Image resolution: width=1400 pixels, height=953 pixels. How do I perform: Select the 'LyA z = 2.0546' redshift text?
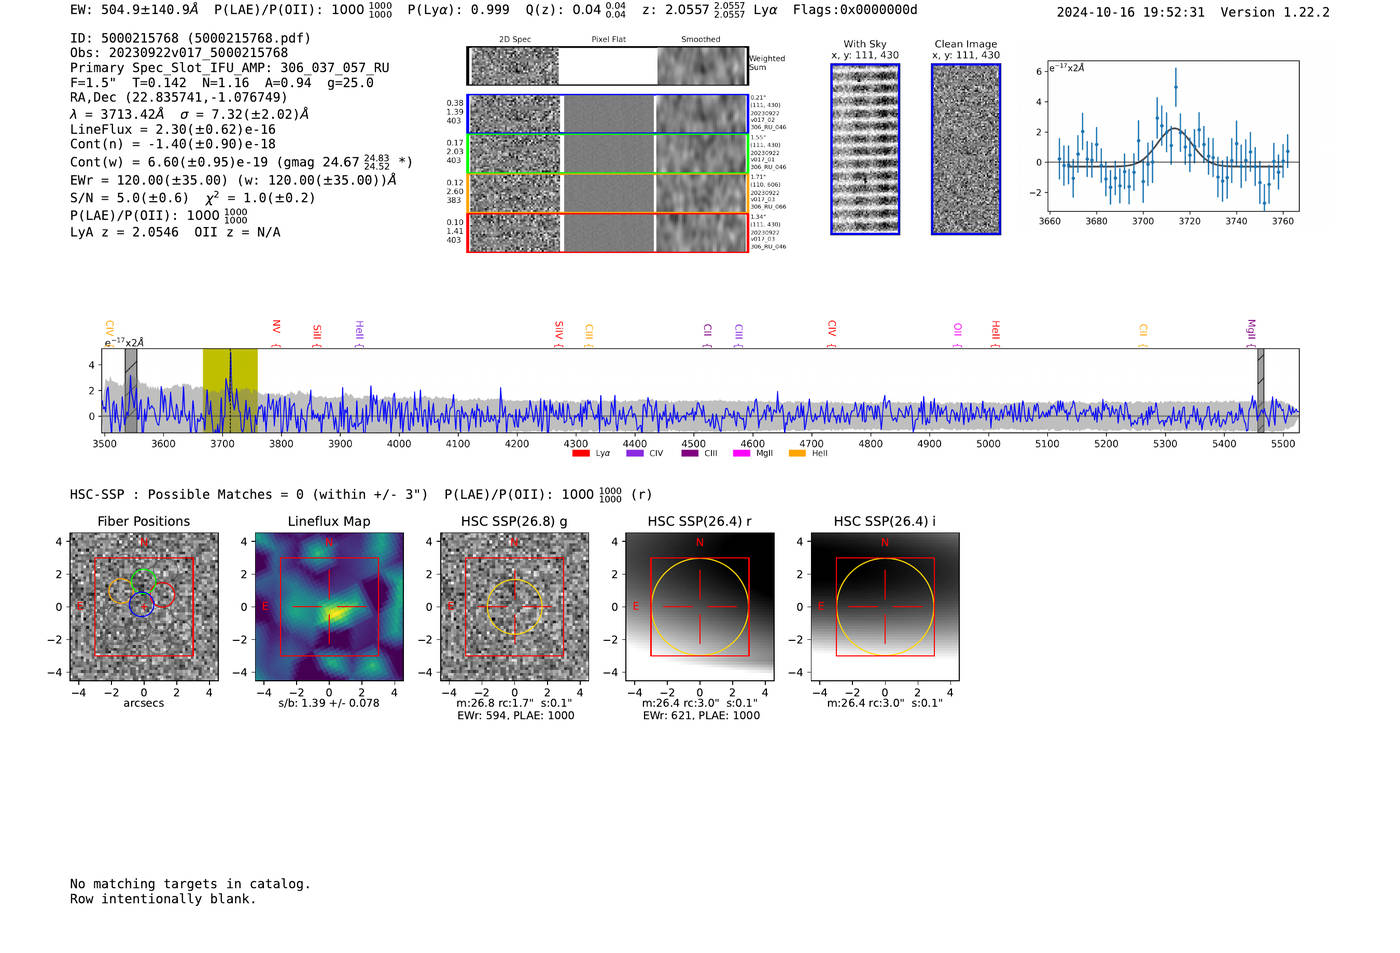pos(125,232)
